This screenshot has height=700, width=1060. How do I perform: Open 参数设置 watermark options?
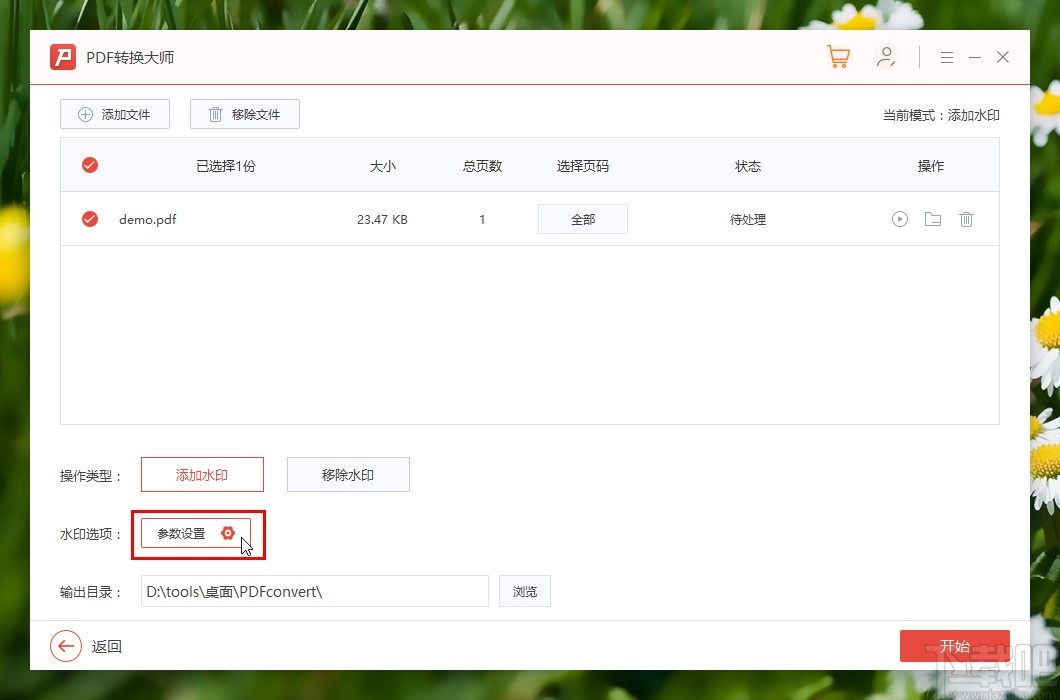[x=195, y=534]
